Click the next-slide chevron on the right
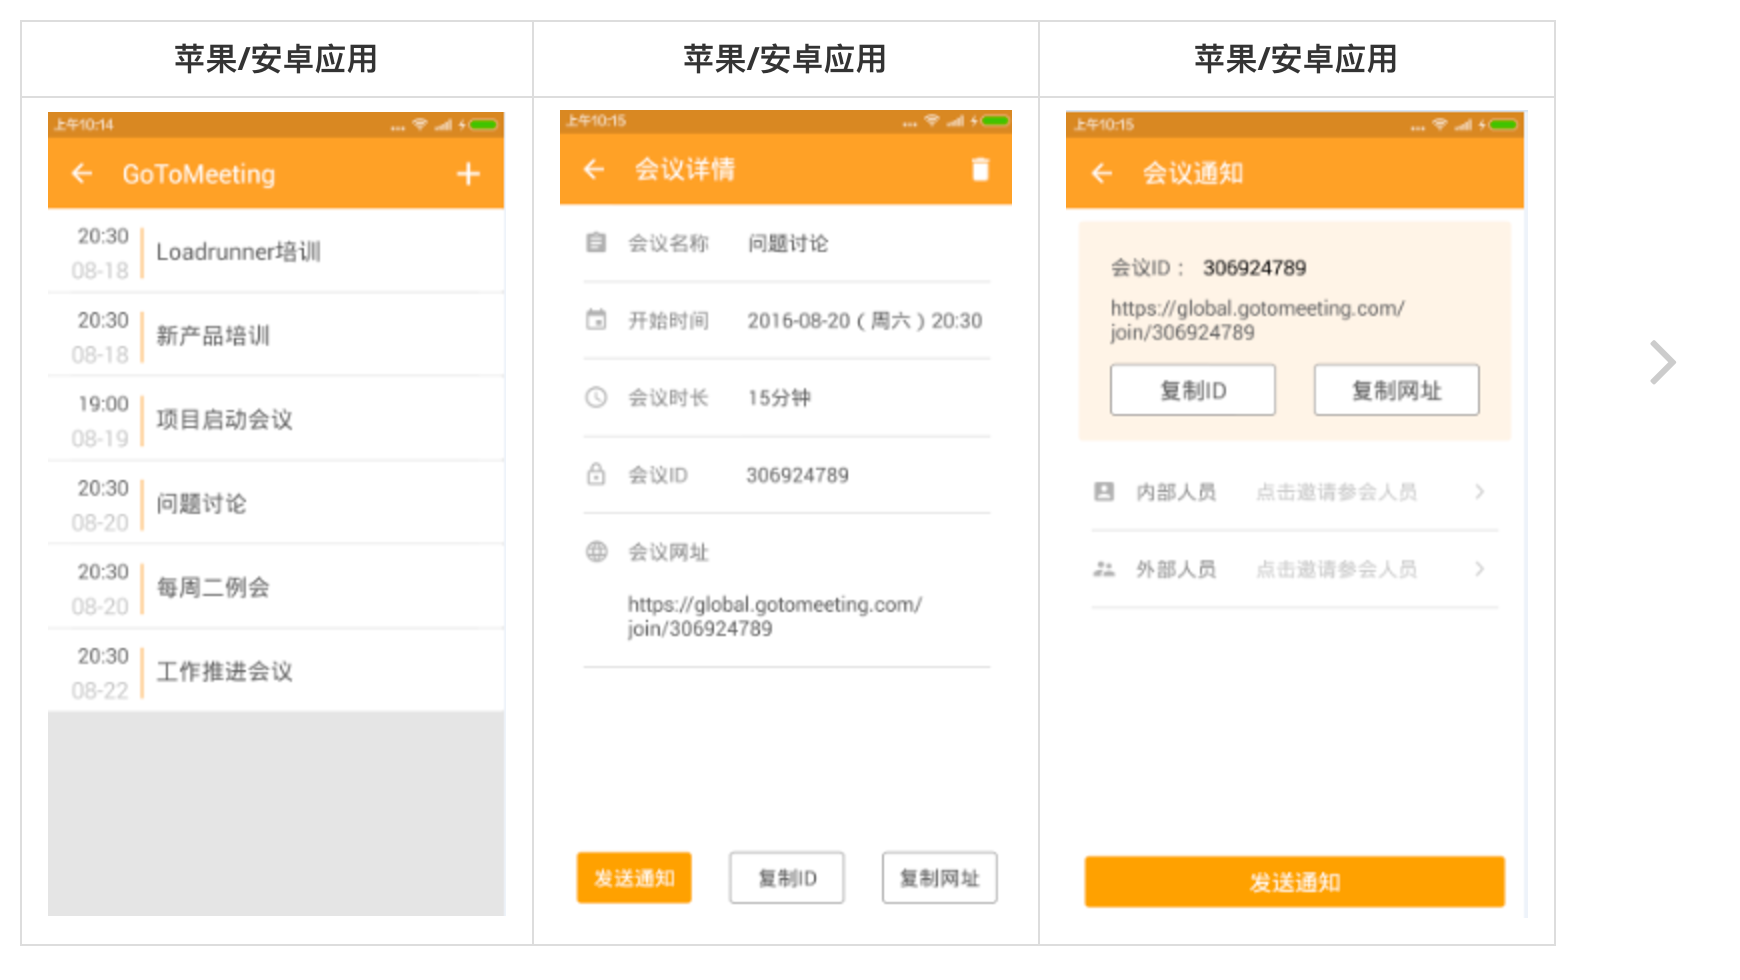The width and height of the screenshot is (1740, 980). pos(1662,362)
